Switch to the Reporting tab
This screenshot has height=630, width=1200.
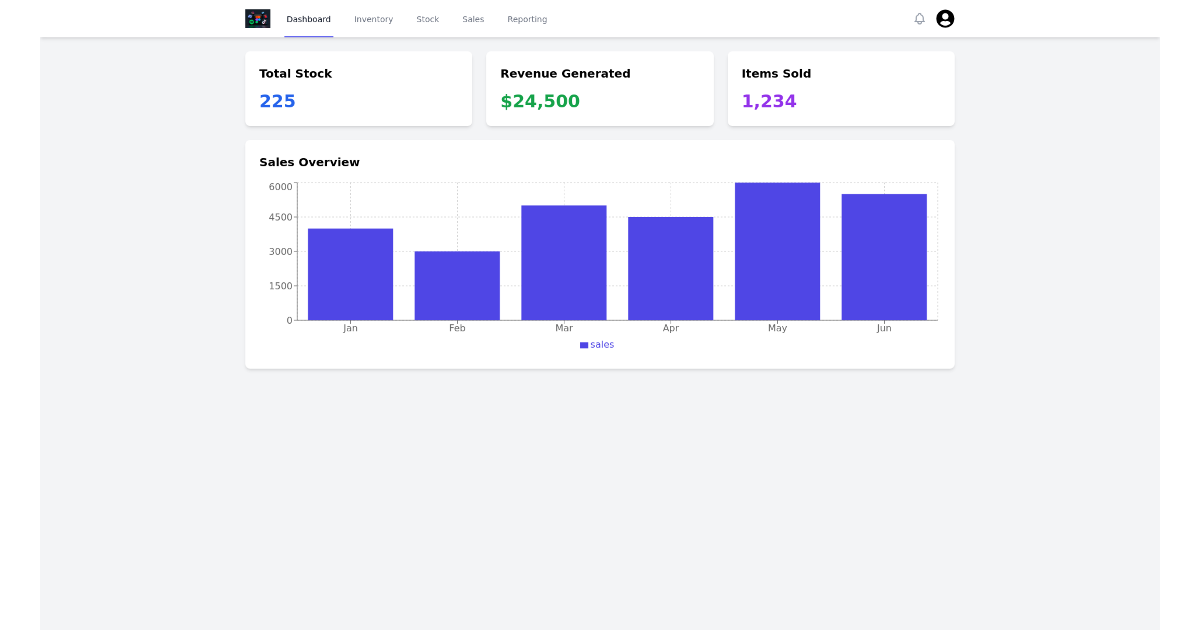[x=527, y=19]
